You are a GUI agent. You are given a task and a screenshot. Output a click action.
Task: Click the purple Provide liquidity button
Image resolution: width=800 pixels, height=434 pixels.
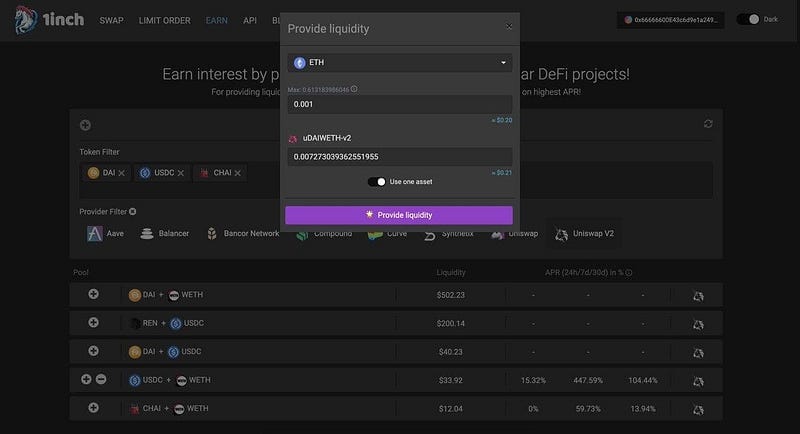[x=398, y=215]
